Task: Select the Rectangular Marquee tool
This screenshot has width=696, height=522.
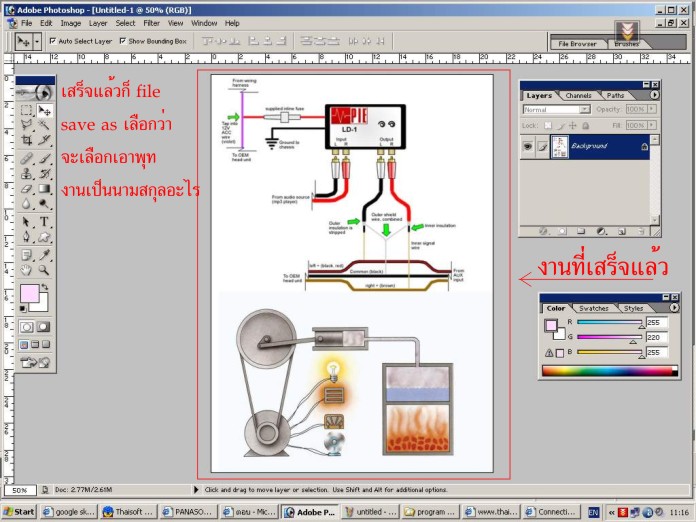Action: [26, 110]
